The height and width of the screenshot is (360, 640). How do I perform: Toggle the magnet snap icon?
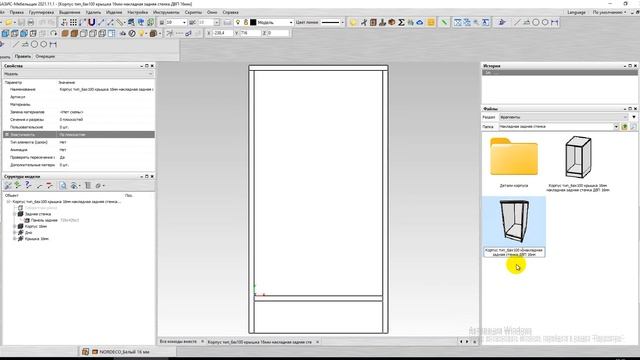(x=92, y=22)
